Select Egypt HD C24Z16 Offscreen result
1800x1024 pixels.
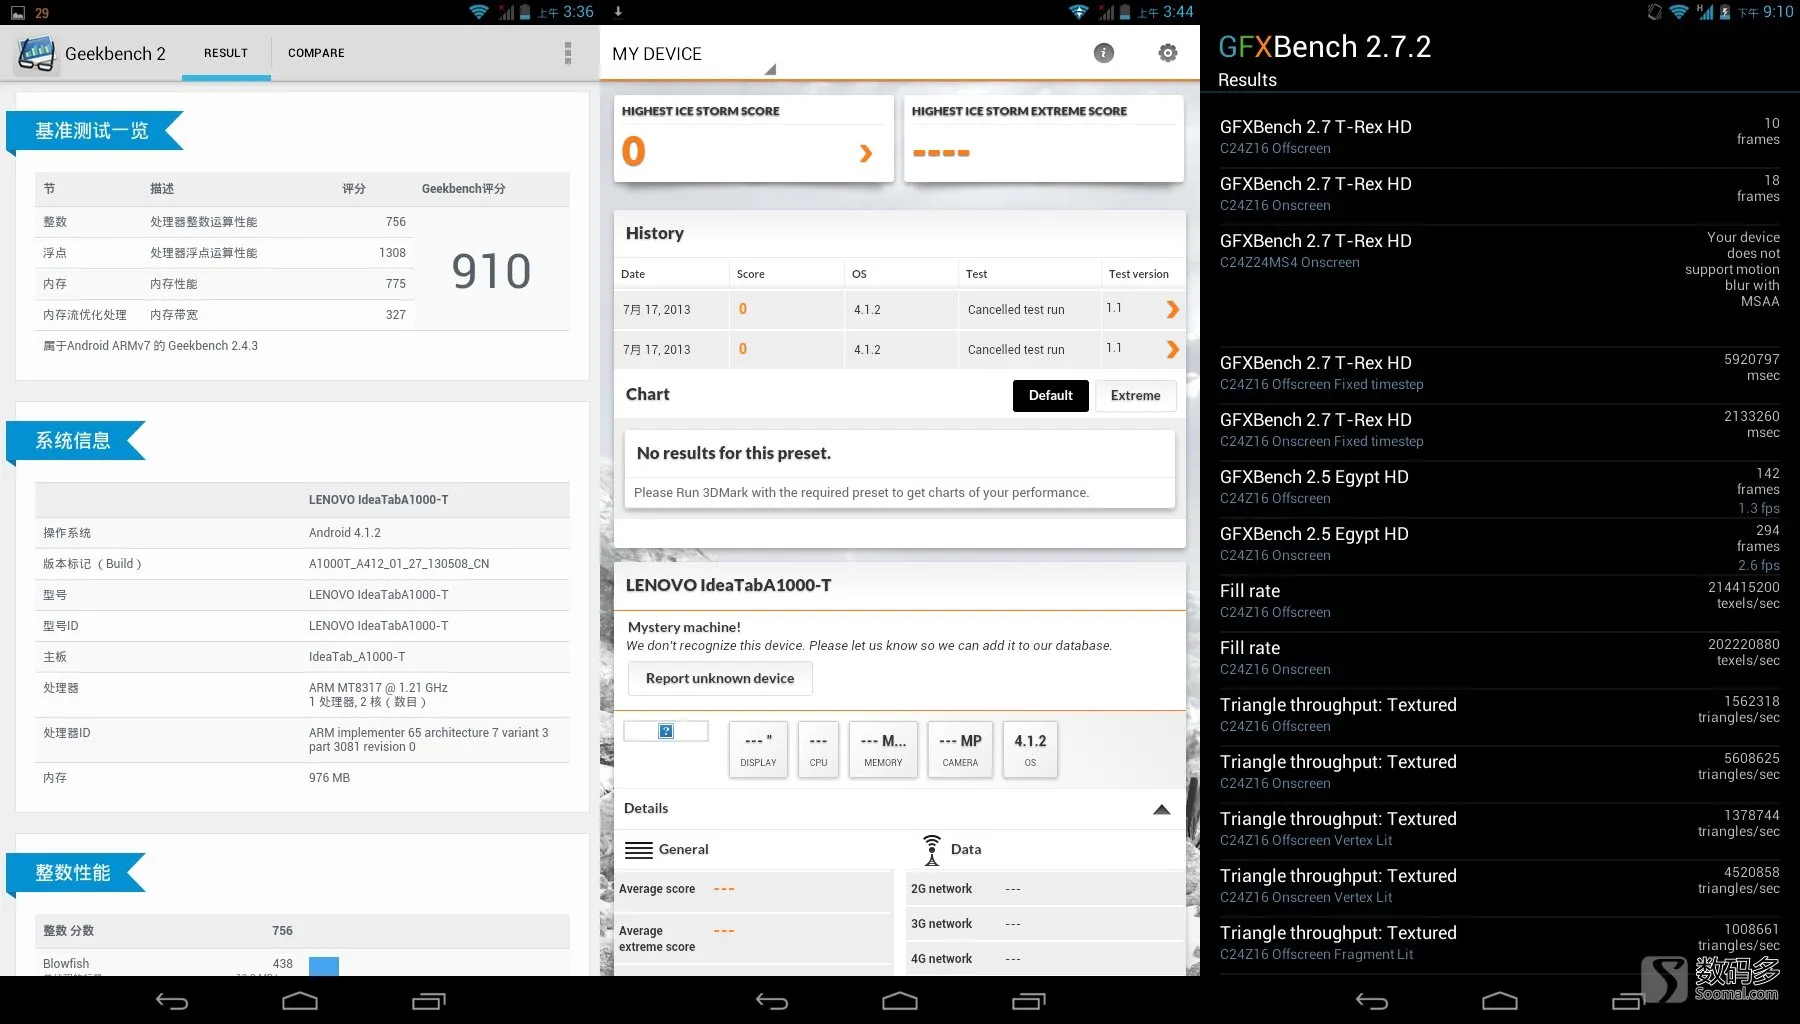(x=1500, y=489)
